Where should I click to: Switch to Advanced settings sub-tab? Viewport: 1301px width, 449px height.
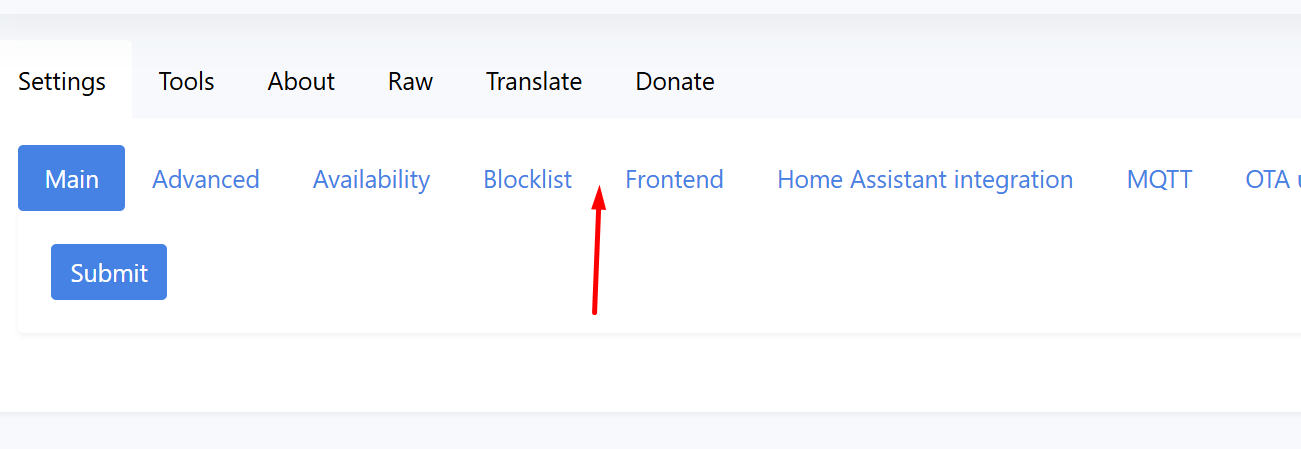tap(205, 179)
